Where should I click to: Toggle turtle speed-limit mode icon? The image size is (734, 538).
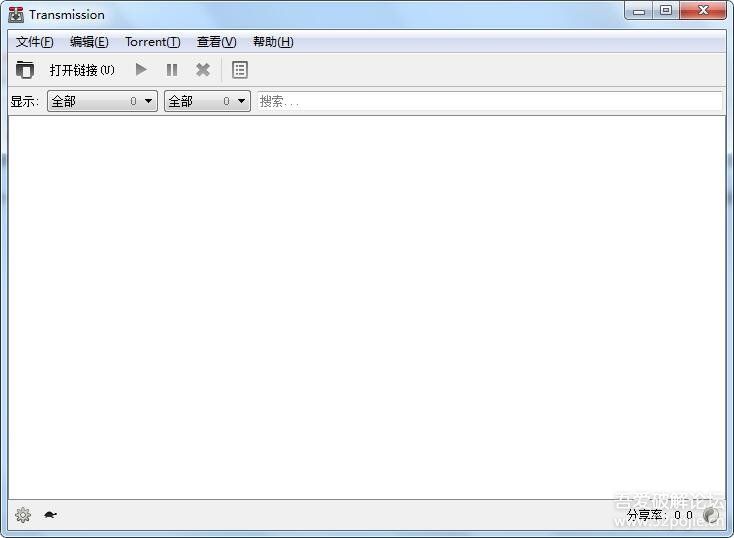[x=51, y=515]
